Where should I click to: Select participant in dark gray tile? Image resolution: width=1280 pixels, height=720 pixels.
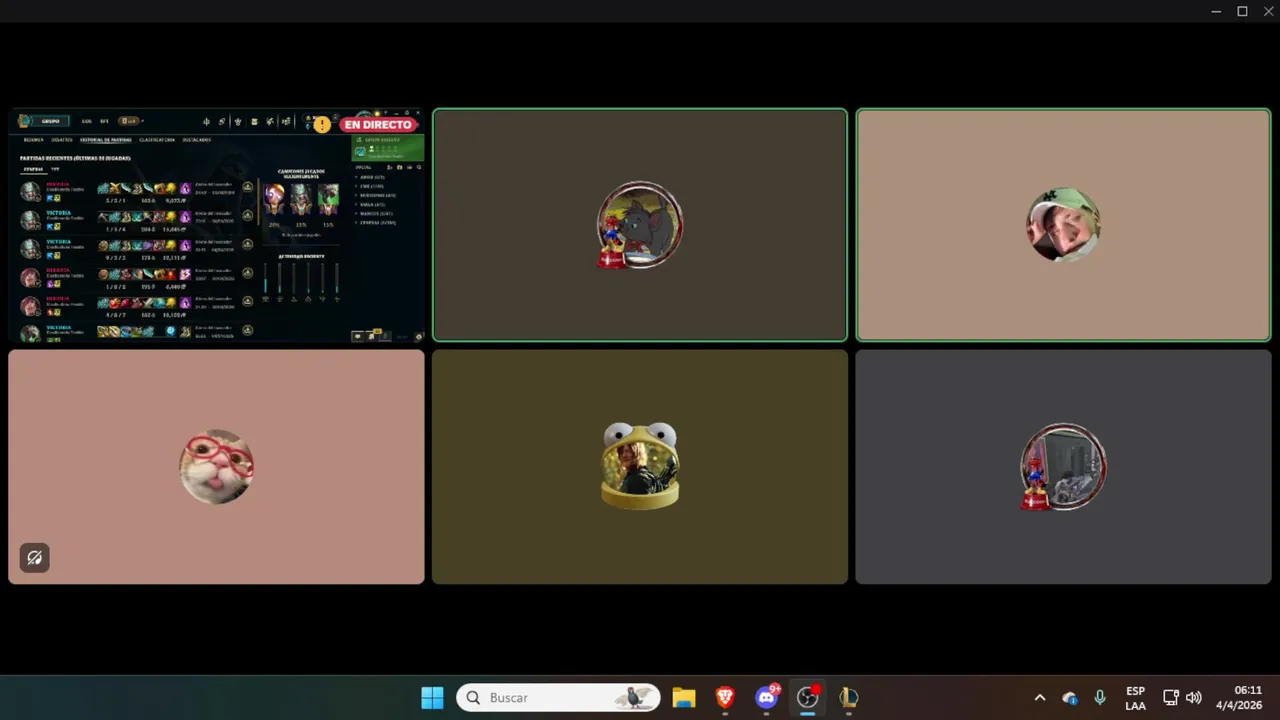coord(1063,466)
